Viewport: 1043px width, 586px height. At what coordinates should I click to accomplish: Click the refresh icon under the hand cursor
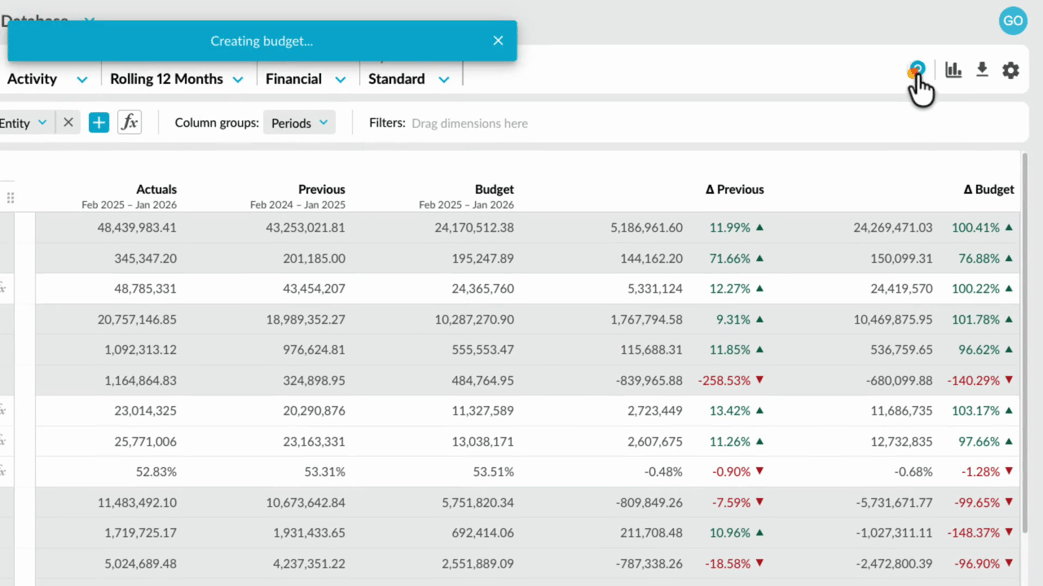[x=917, y=69]
